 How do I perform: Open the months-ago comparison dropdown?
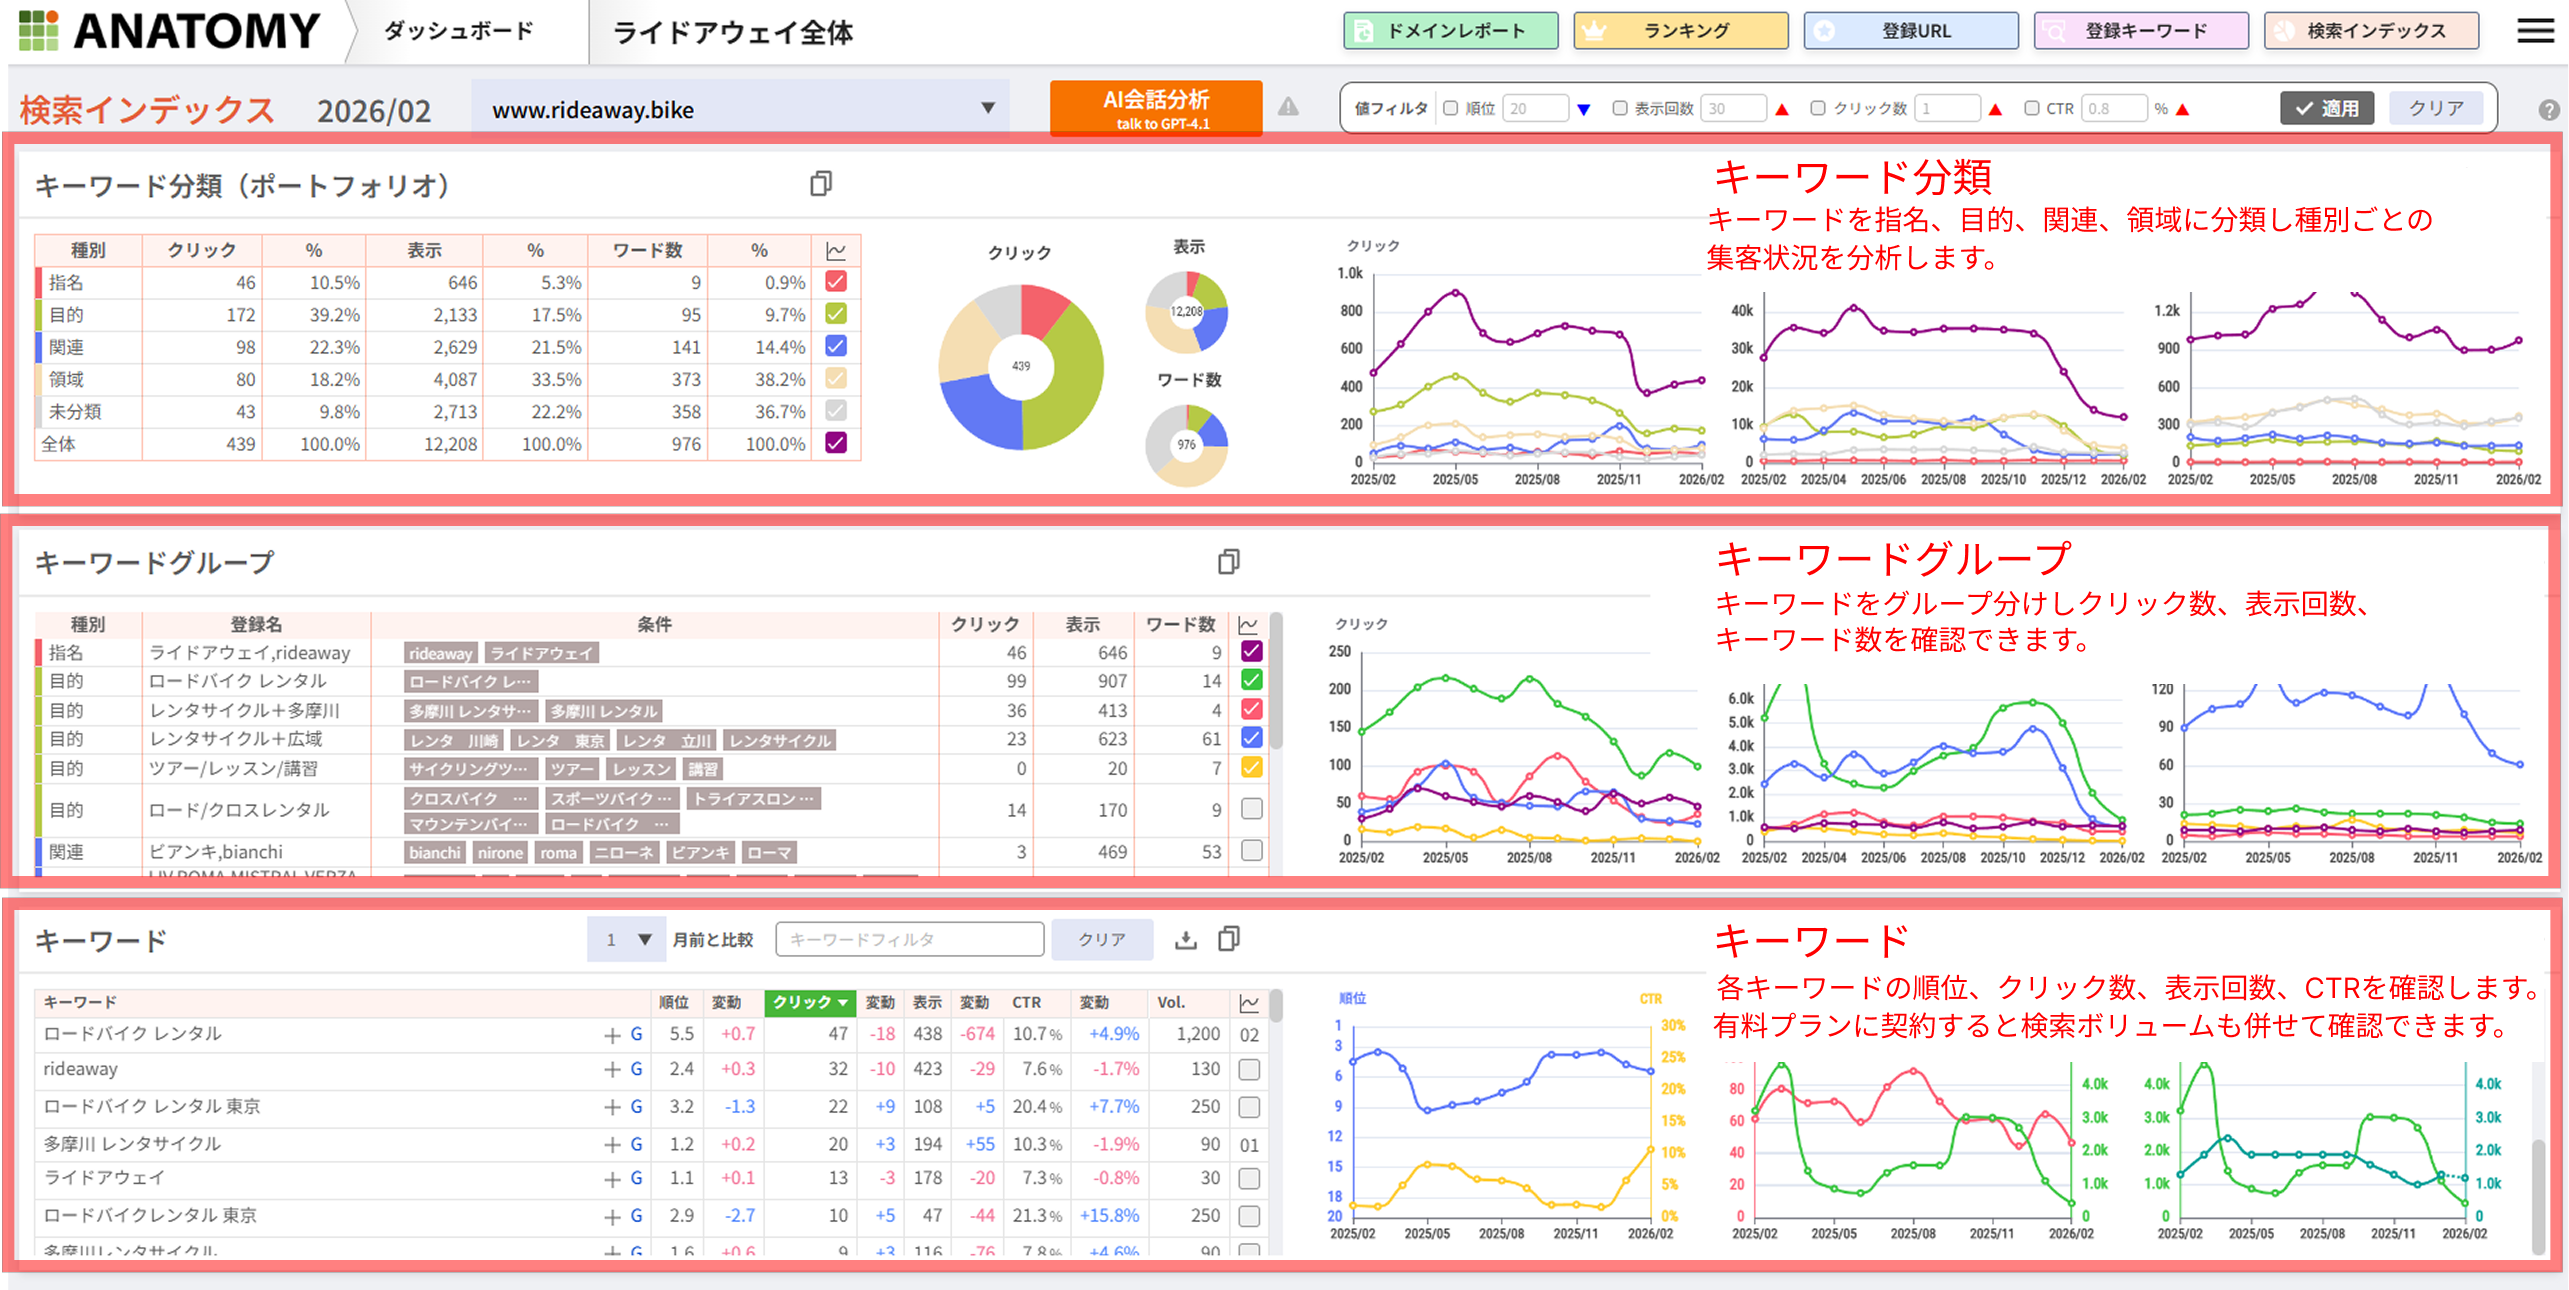(x=626, y=939)
